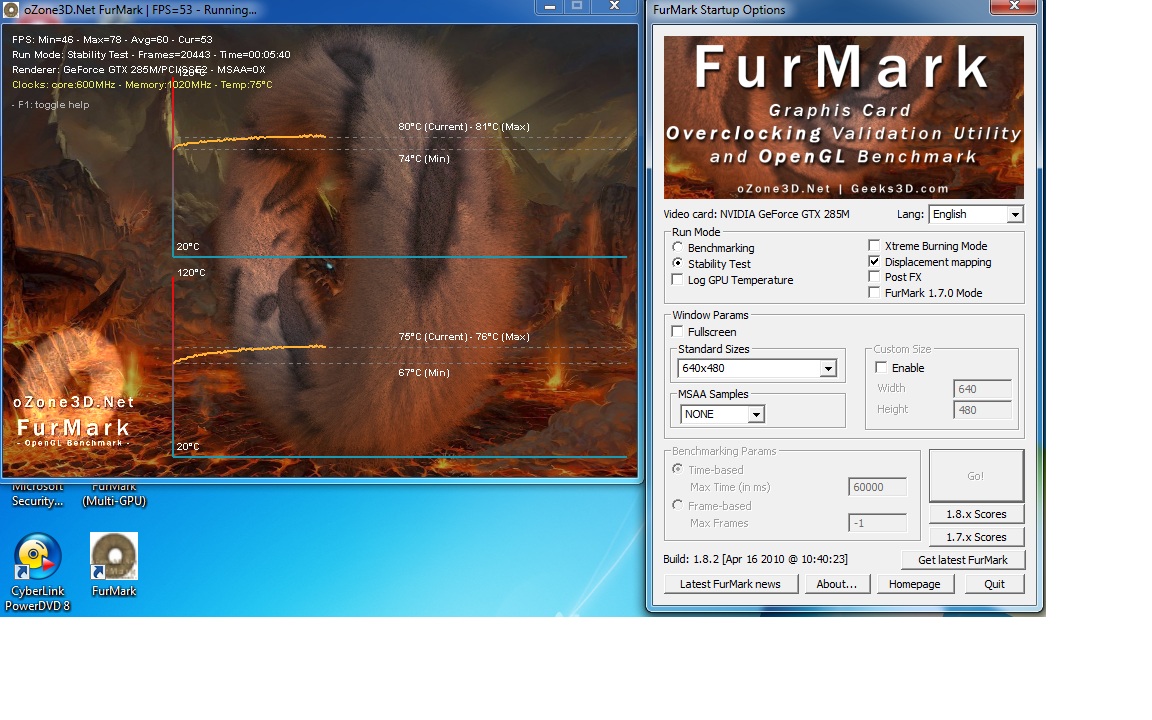
Task: Close the FurMark Startup Options window
Action: [1013, 7]
